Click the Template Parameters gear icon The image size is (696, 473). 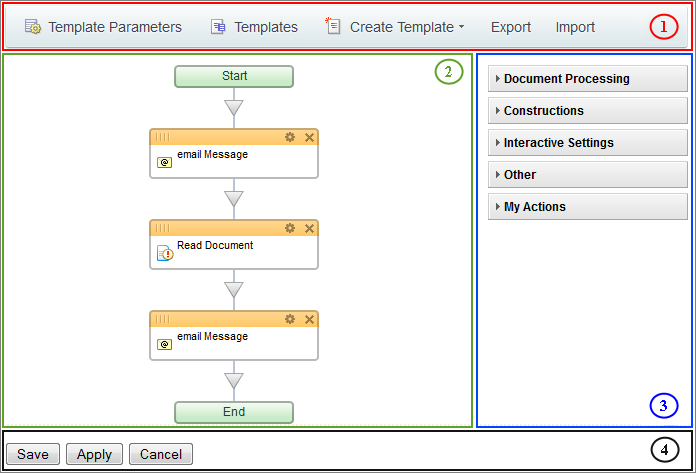32,27
